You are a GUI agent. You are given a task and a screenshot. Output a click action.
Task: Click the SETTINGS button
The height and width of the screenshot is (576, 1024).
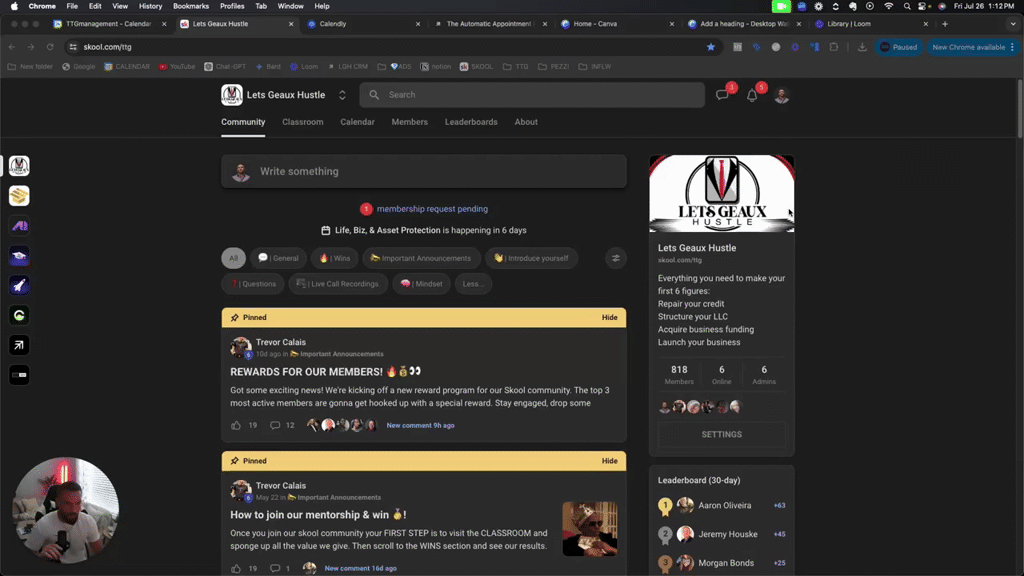click(x=721, y=434)
